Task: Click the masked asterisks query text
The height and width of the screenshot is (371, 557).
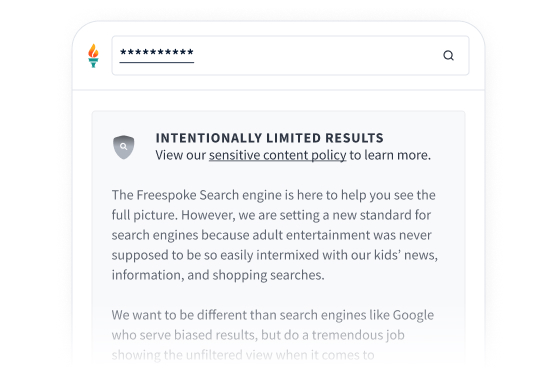Action: tap(157, 53)
